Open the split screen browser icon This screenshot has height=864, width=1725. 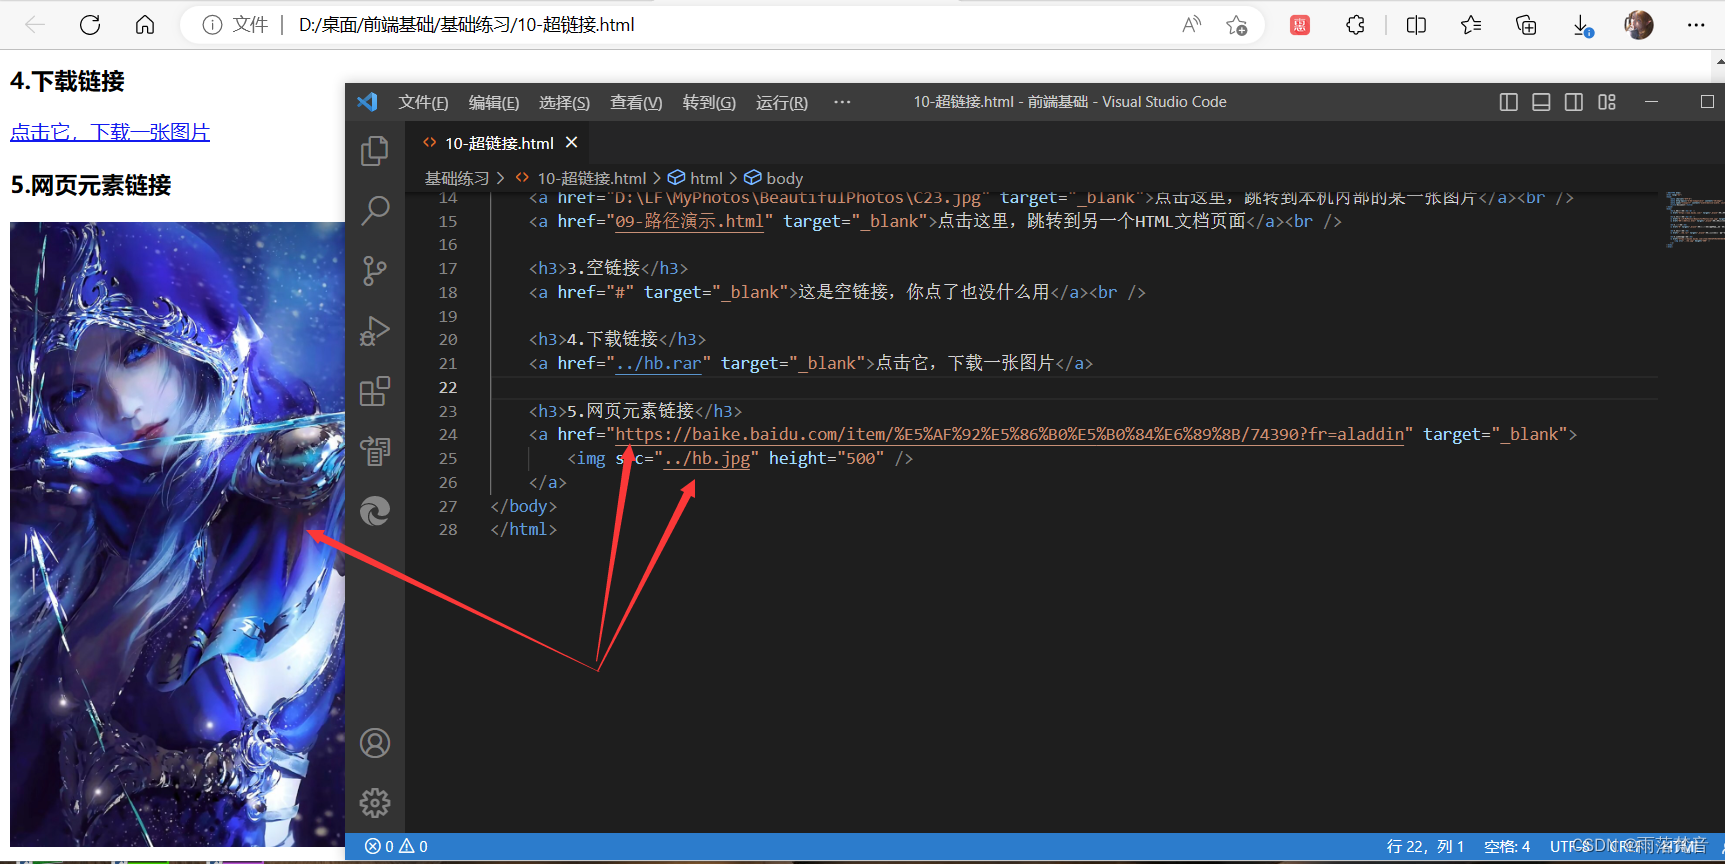tap(1416, 25)
